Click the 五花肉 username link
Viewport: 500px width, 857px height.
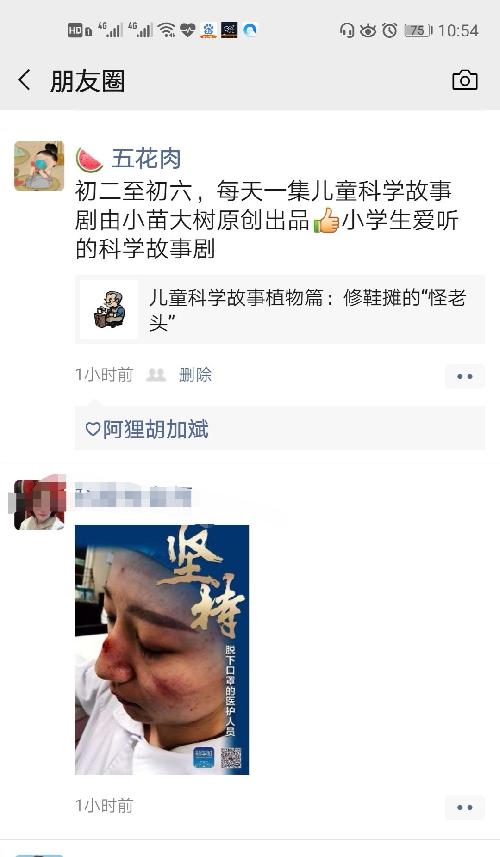[146, 159]
